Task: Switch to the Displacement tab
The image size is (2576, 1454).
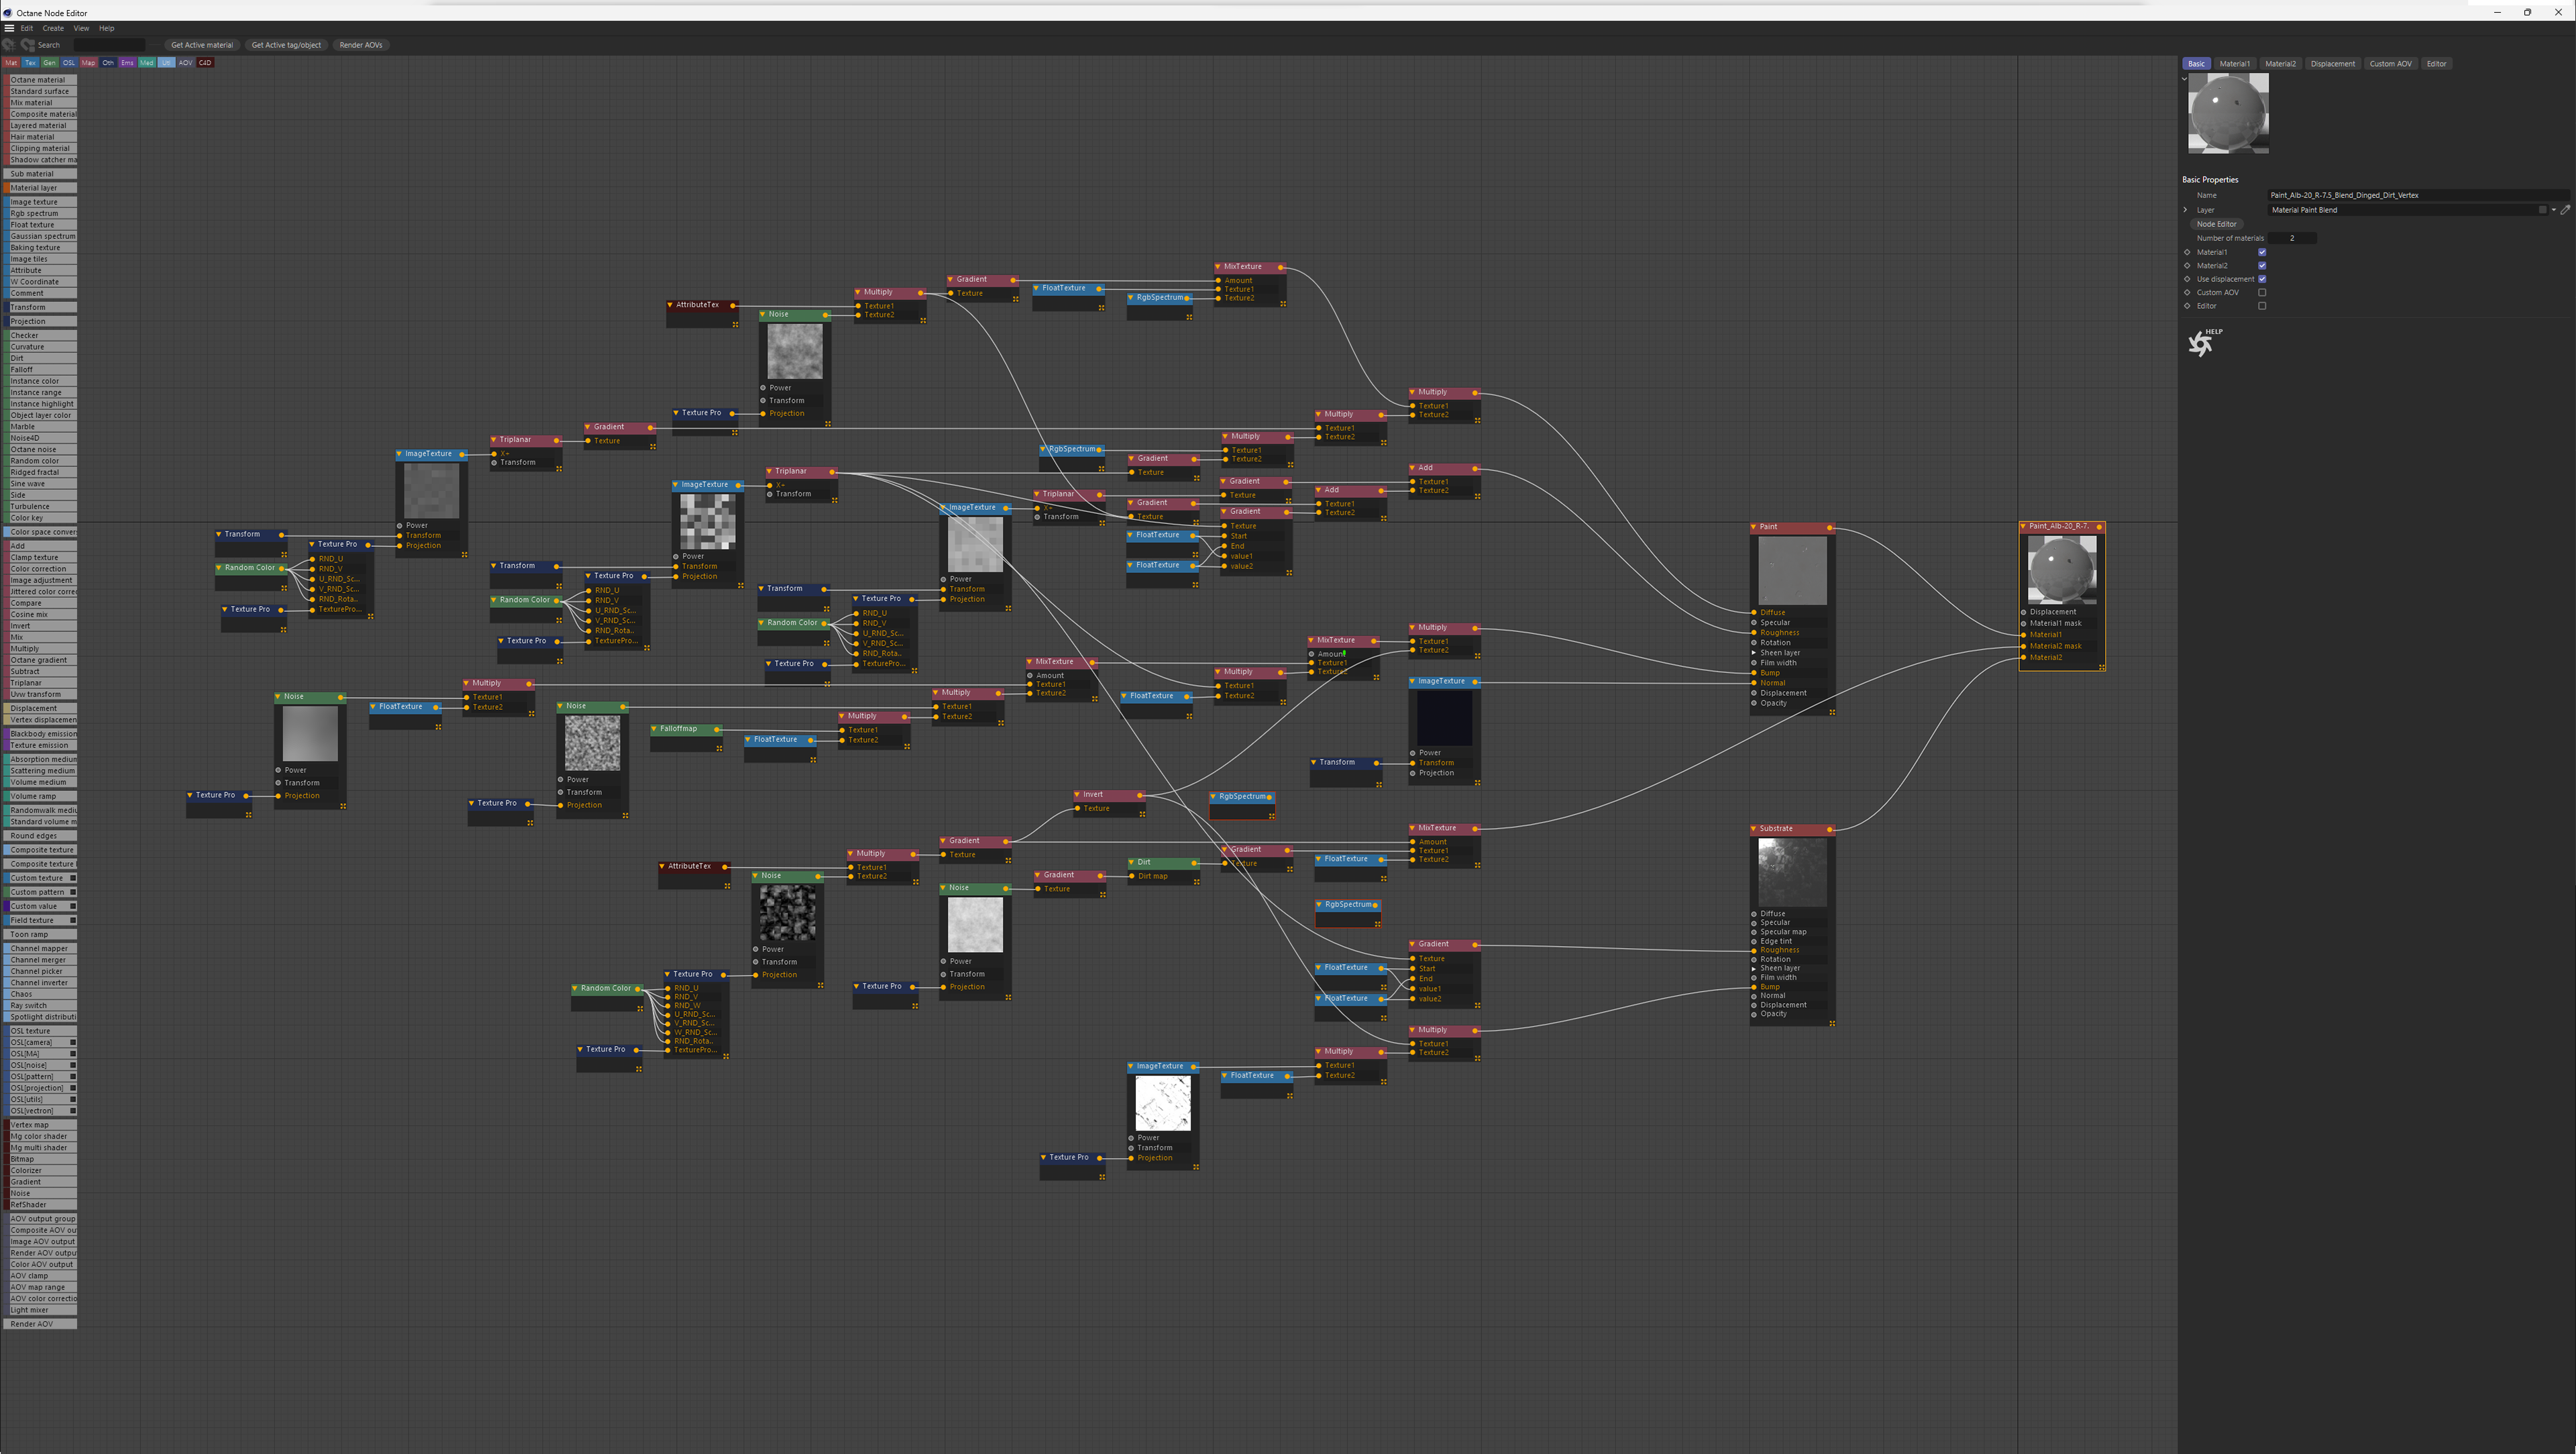Action: click(2332, 64)
